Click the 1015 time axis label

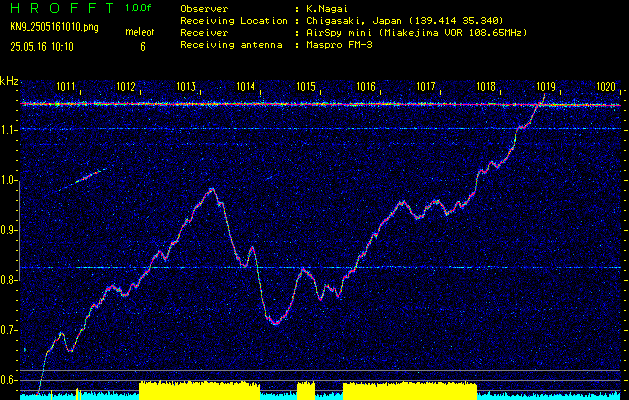[x=306, y=86]
